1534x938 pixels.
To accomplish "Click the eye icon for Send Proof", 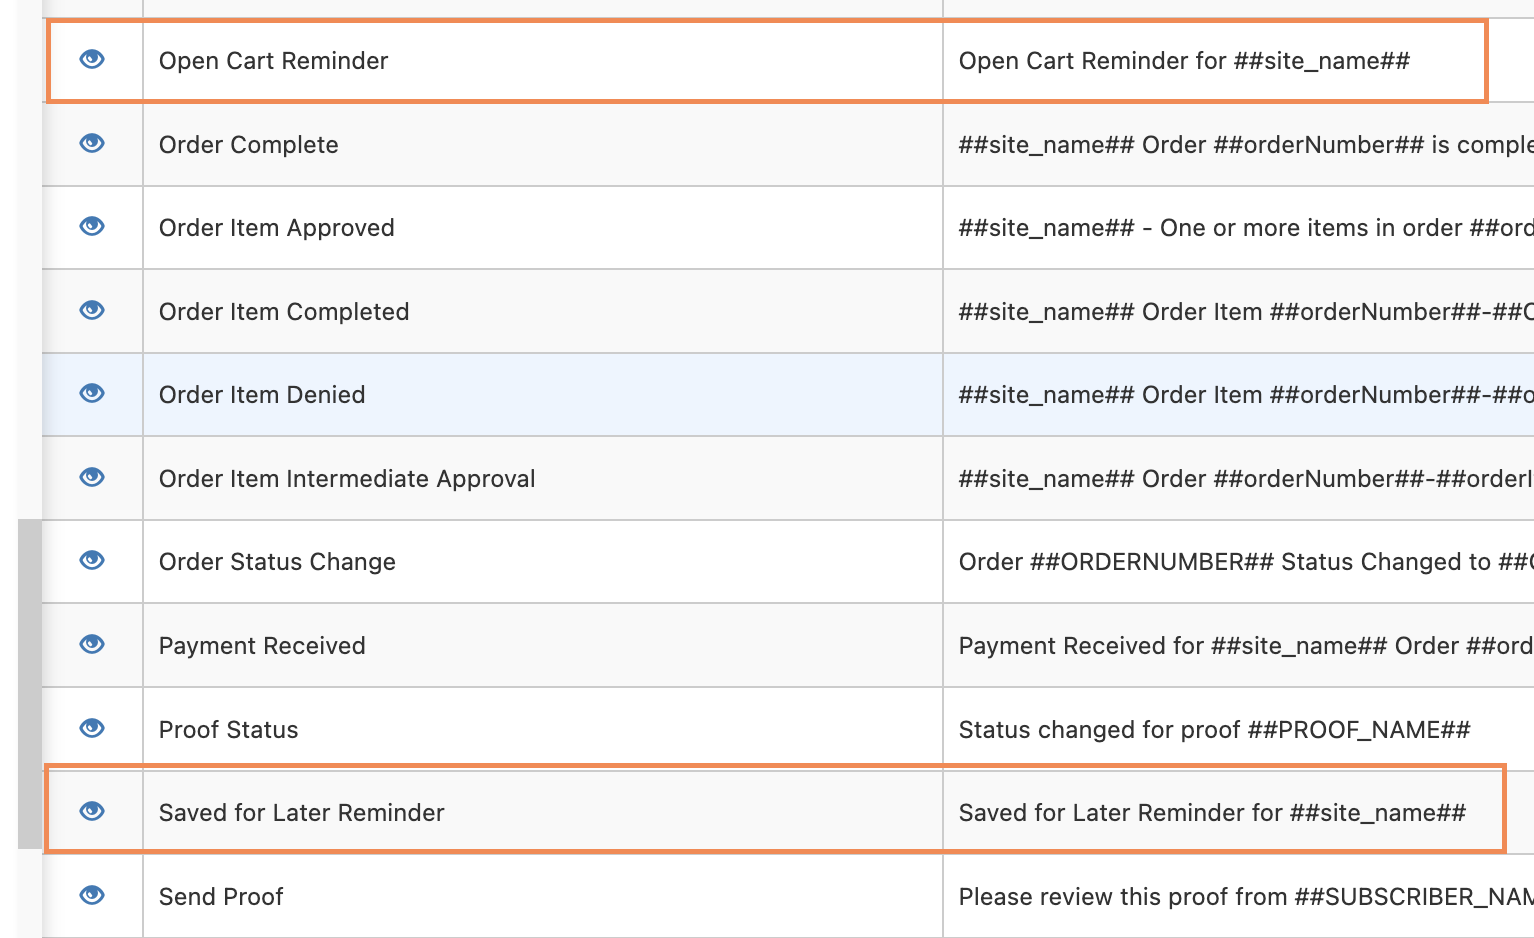I will point(92,895).
